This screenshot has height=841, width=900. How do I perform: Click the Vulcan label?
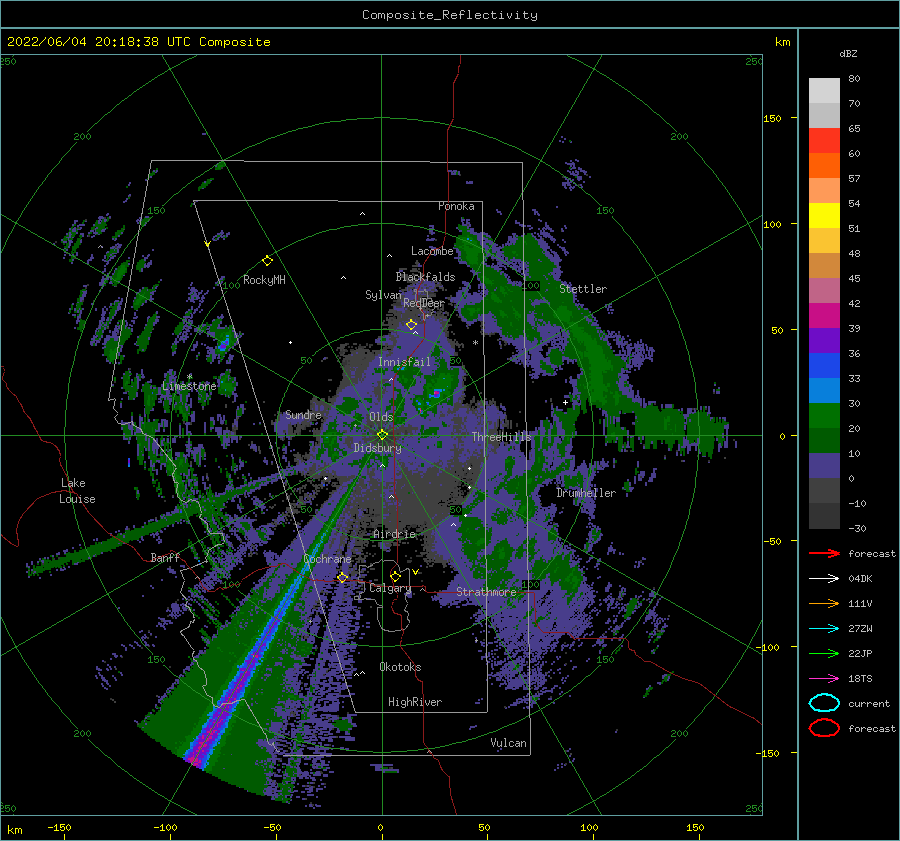508,743
